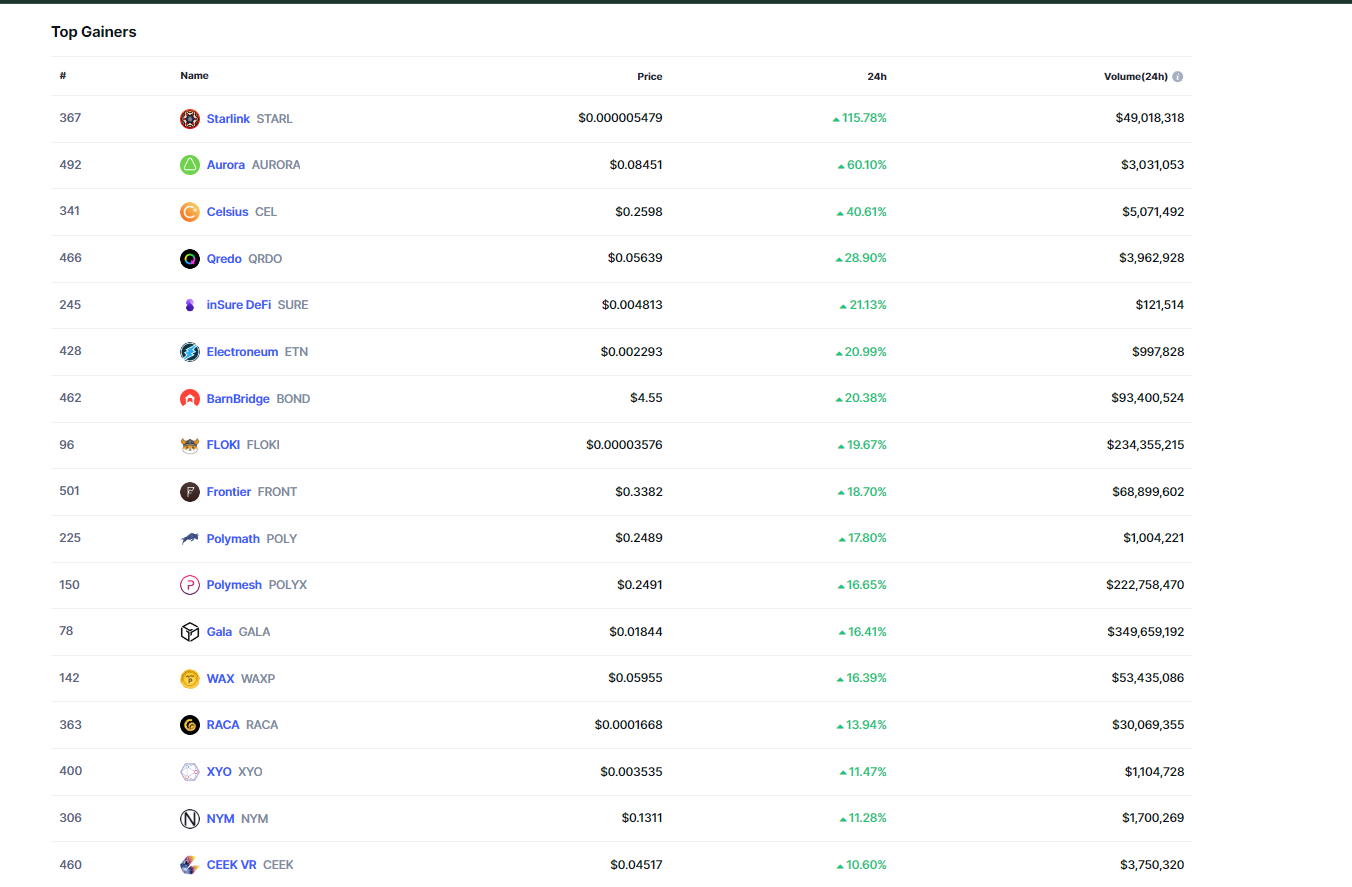
Task: Click the Electroneum lightning logo icon
Action: 190,352
